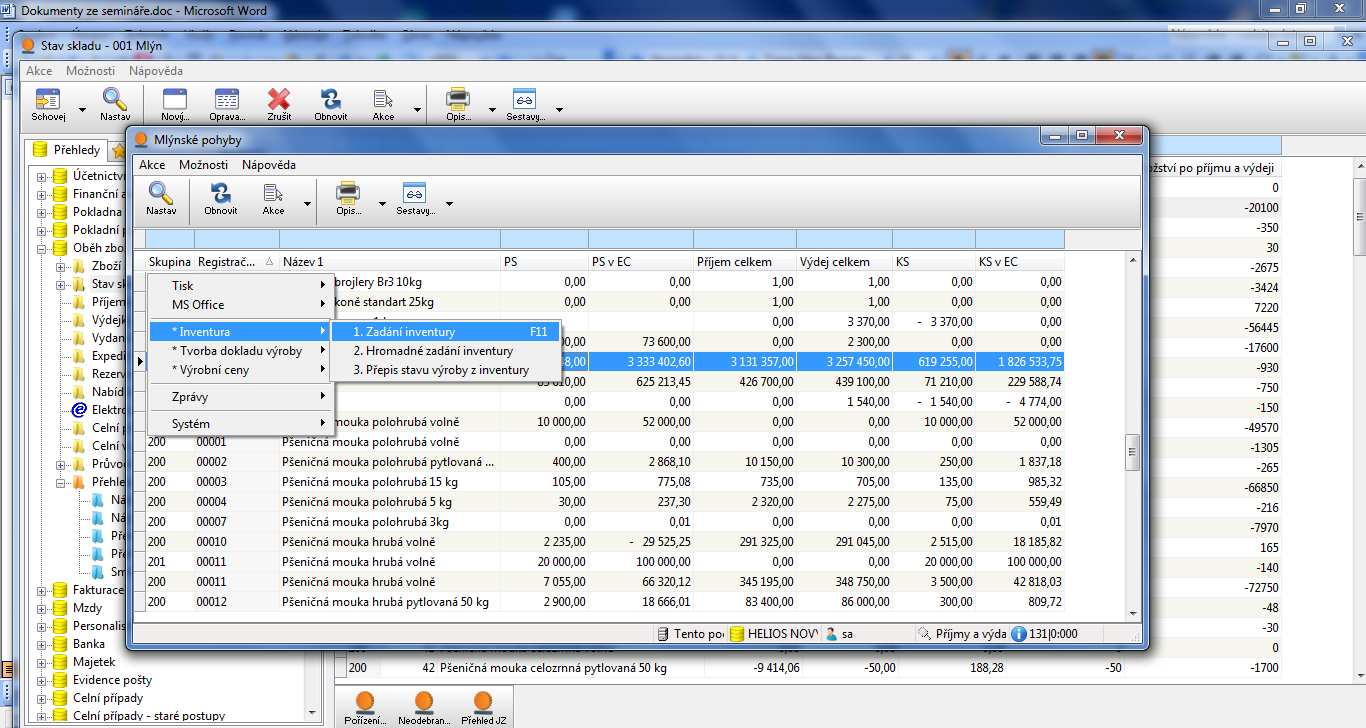Click the user icon beside 'sa'
This screenshot has height=728, width=1366.
coord(831,633)
